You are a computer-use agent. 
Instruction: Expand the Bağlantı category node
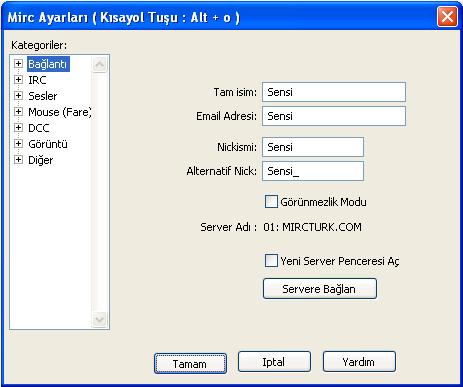tap(18, 63)
